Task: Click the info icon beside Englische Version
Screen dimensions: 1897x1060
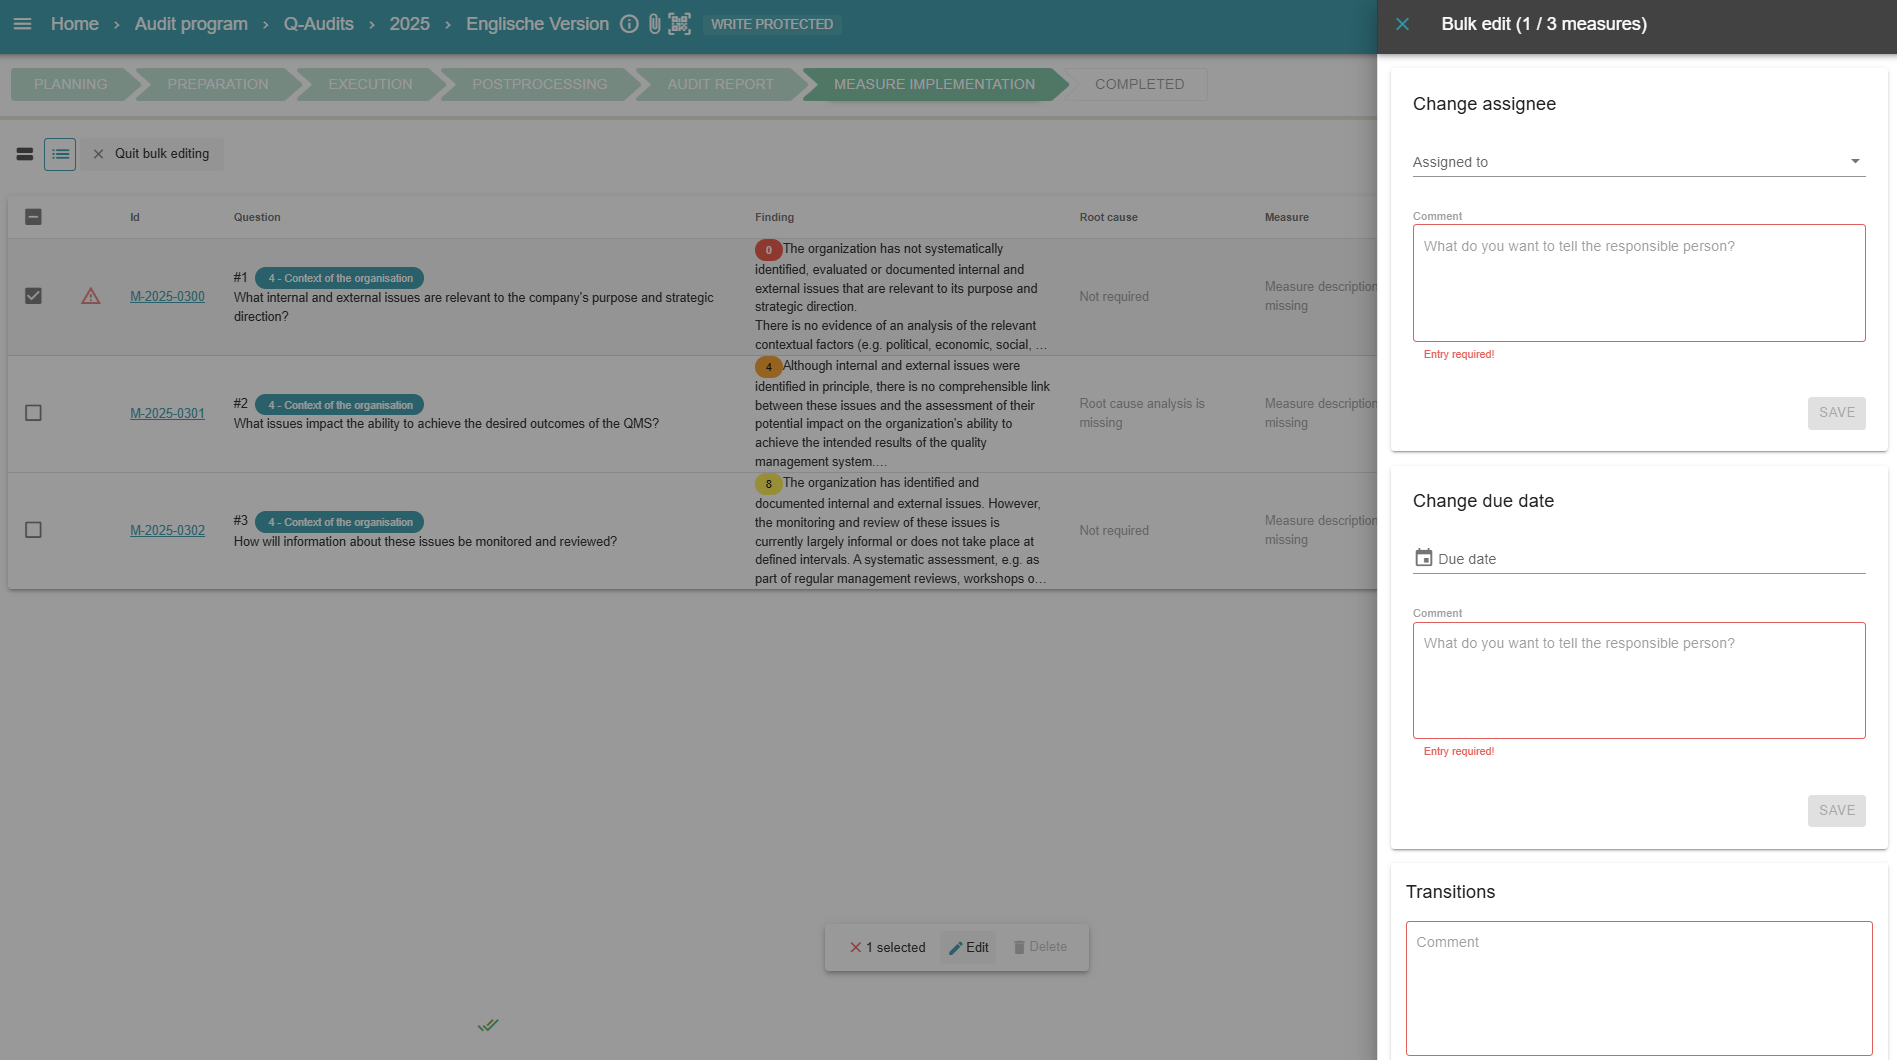Action: click(629, 24)
